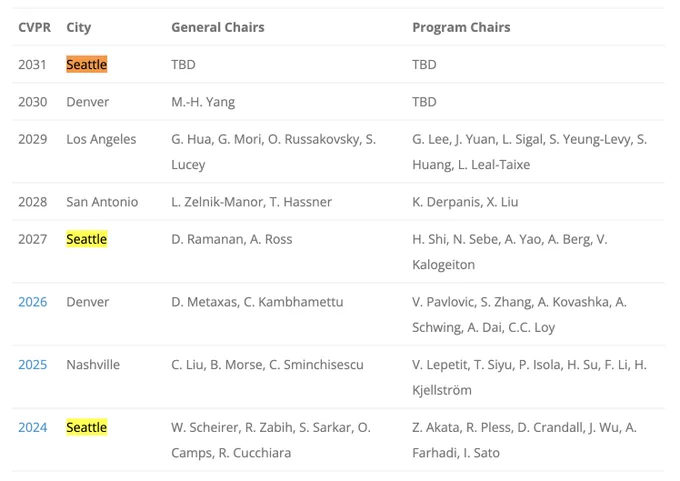The image size is (680, 481).
Task: Click the San Antonio city cell
Action: [x=102, y=202]
